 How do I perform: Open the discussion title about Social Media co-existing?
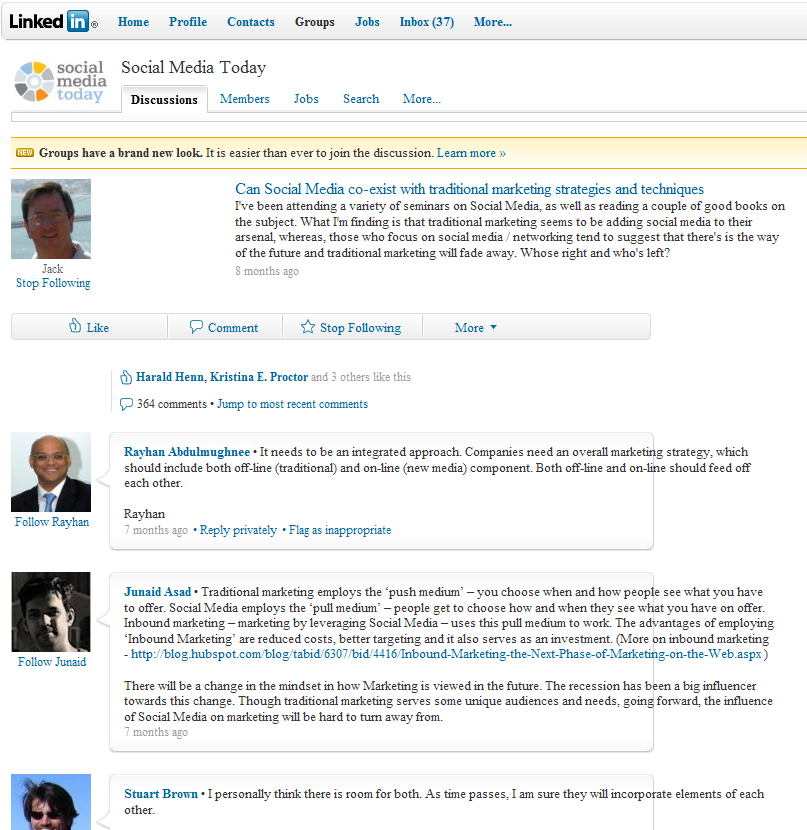(x=469, y=189)
